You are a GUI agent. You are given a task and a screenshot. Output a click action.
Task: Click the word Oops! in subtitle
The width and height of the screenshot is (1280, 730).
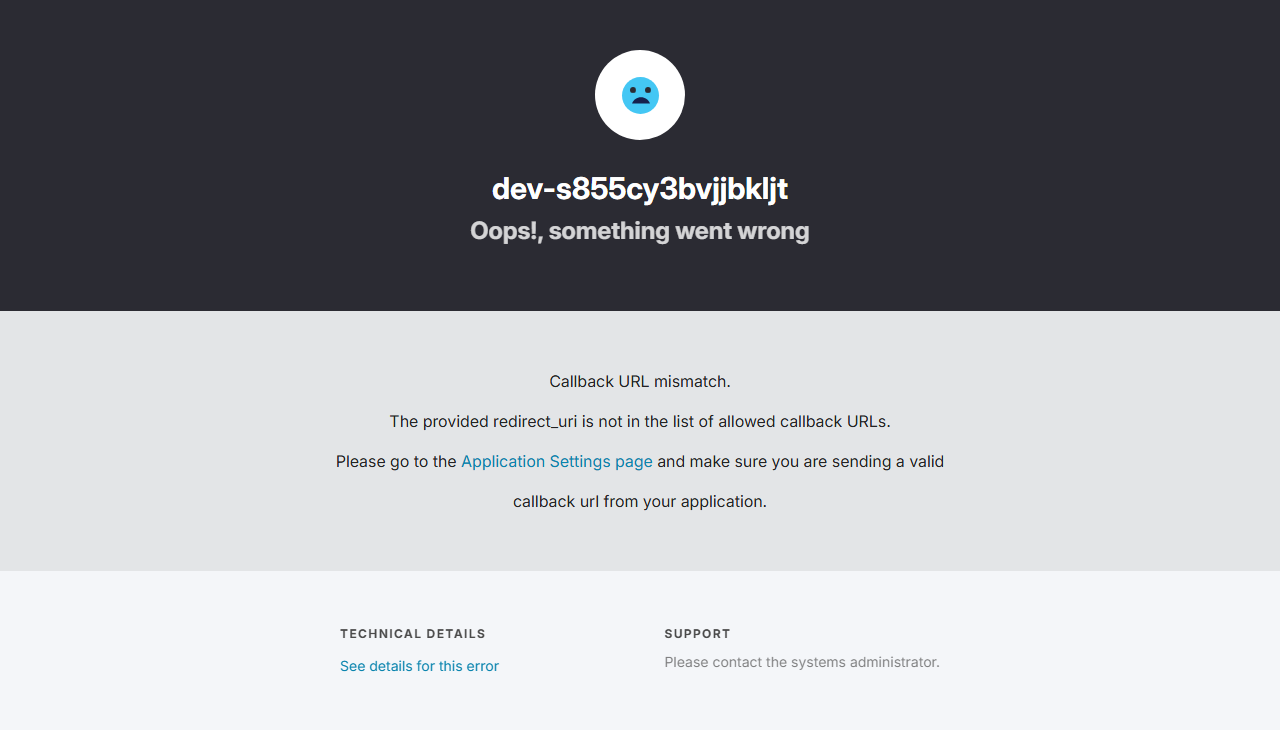coord(506,231)
